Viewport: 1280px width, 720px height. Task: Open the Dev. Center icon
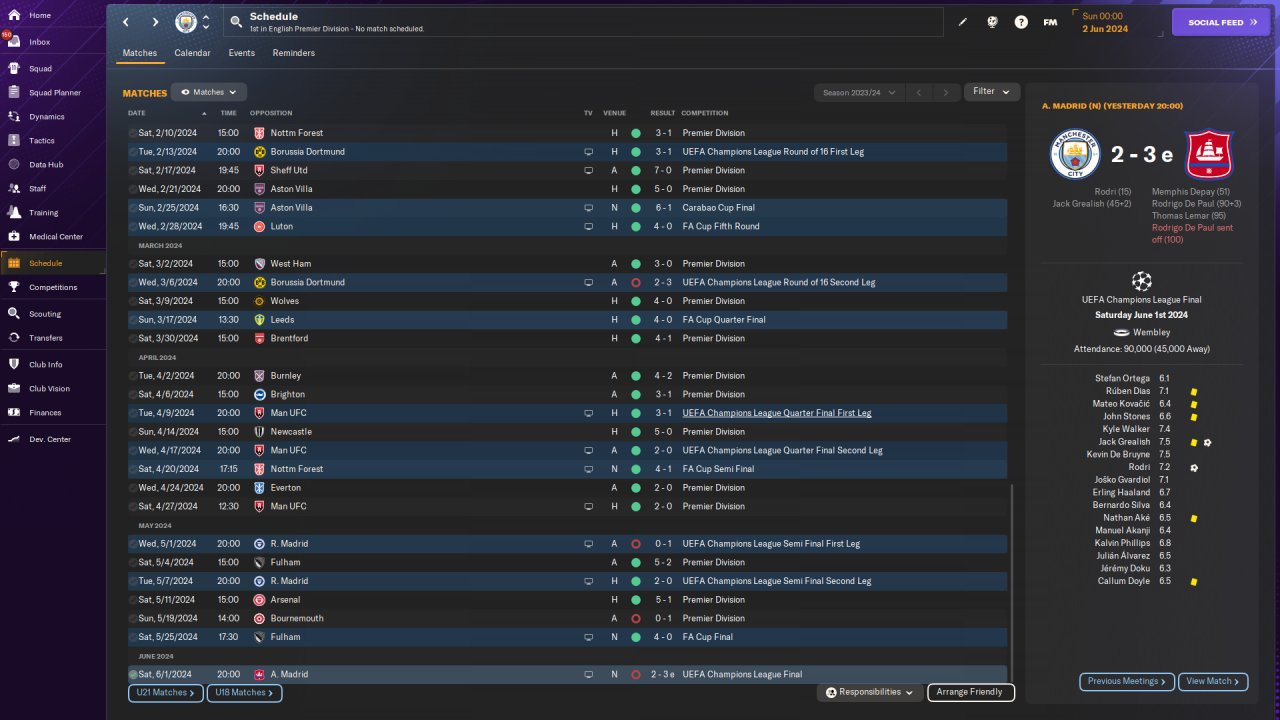tap(14, 439)
